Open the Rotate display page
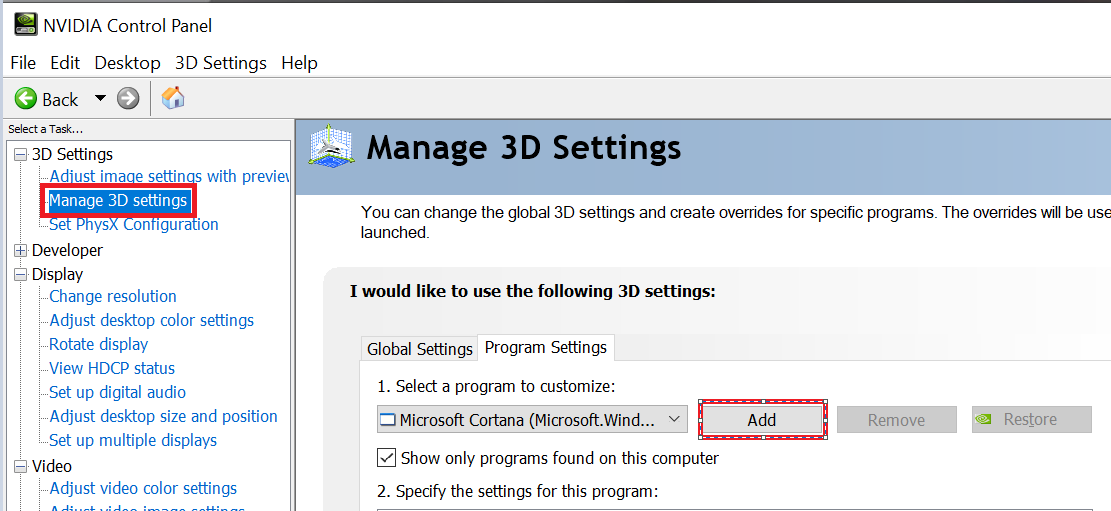This screenshot has height=511, width=1111. [x=98, y=344]
